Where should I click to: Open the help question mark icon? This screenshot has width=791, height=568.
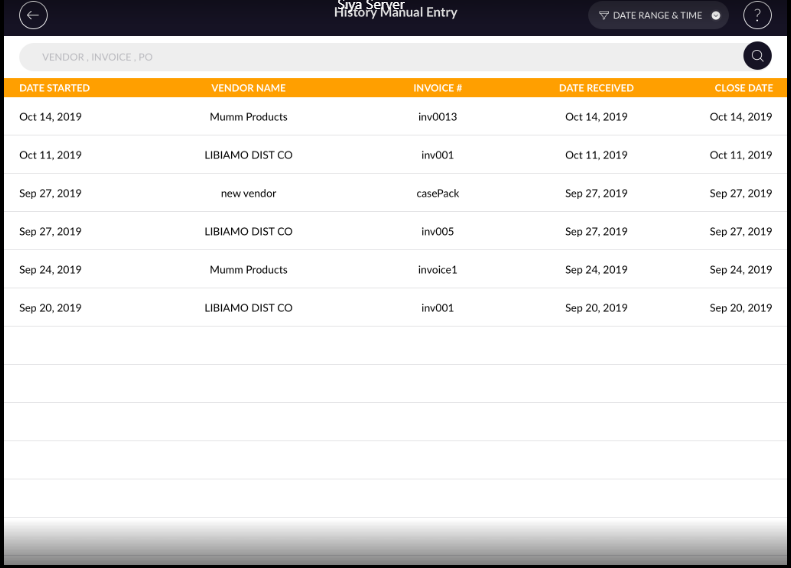click(758, 15)
